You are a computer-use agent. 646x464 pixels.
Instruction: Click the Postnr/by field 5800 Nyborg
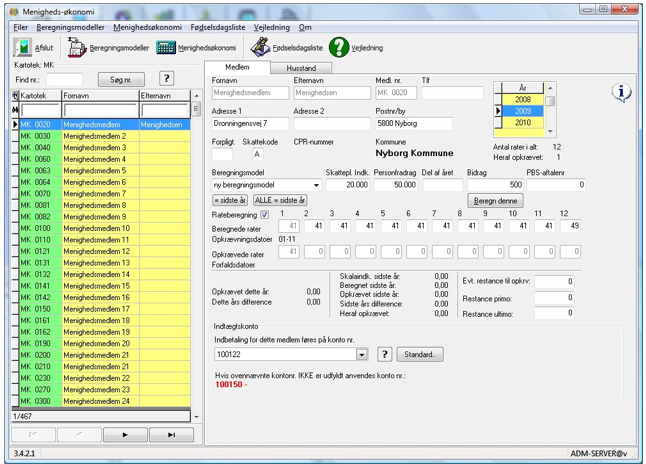tap(414, 123)
